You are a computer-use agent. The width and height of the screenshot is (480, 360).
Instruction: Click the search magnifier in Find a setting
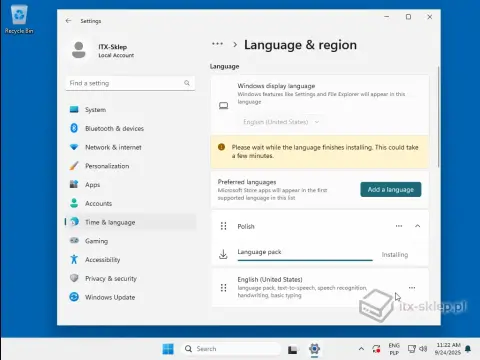[x=187, y=83]
